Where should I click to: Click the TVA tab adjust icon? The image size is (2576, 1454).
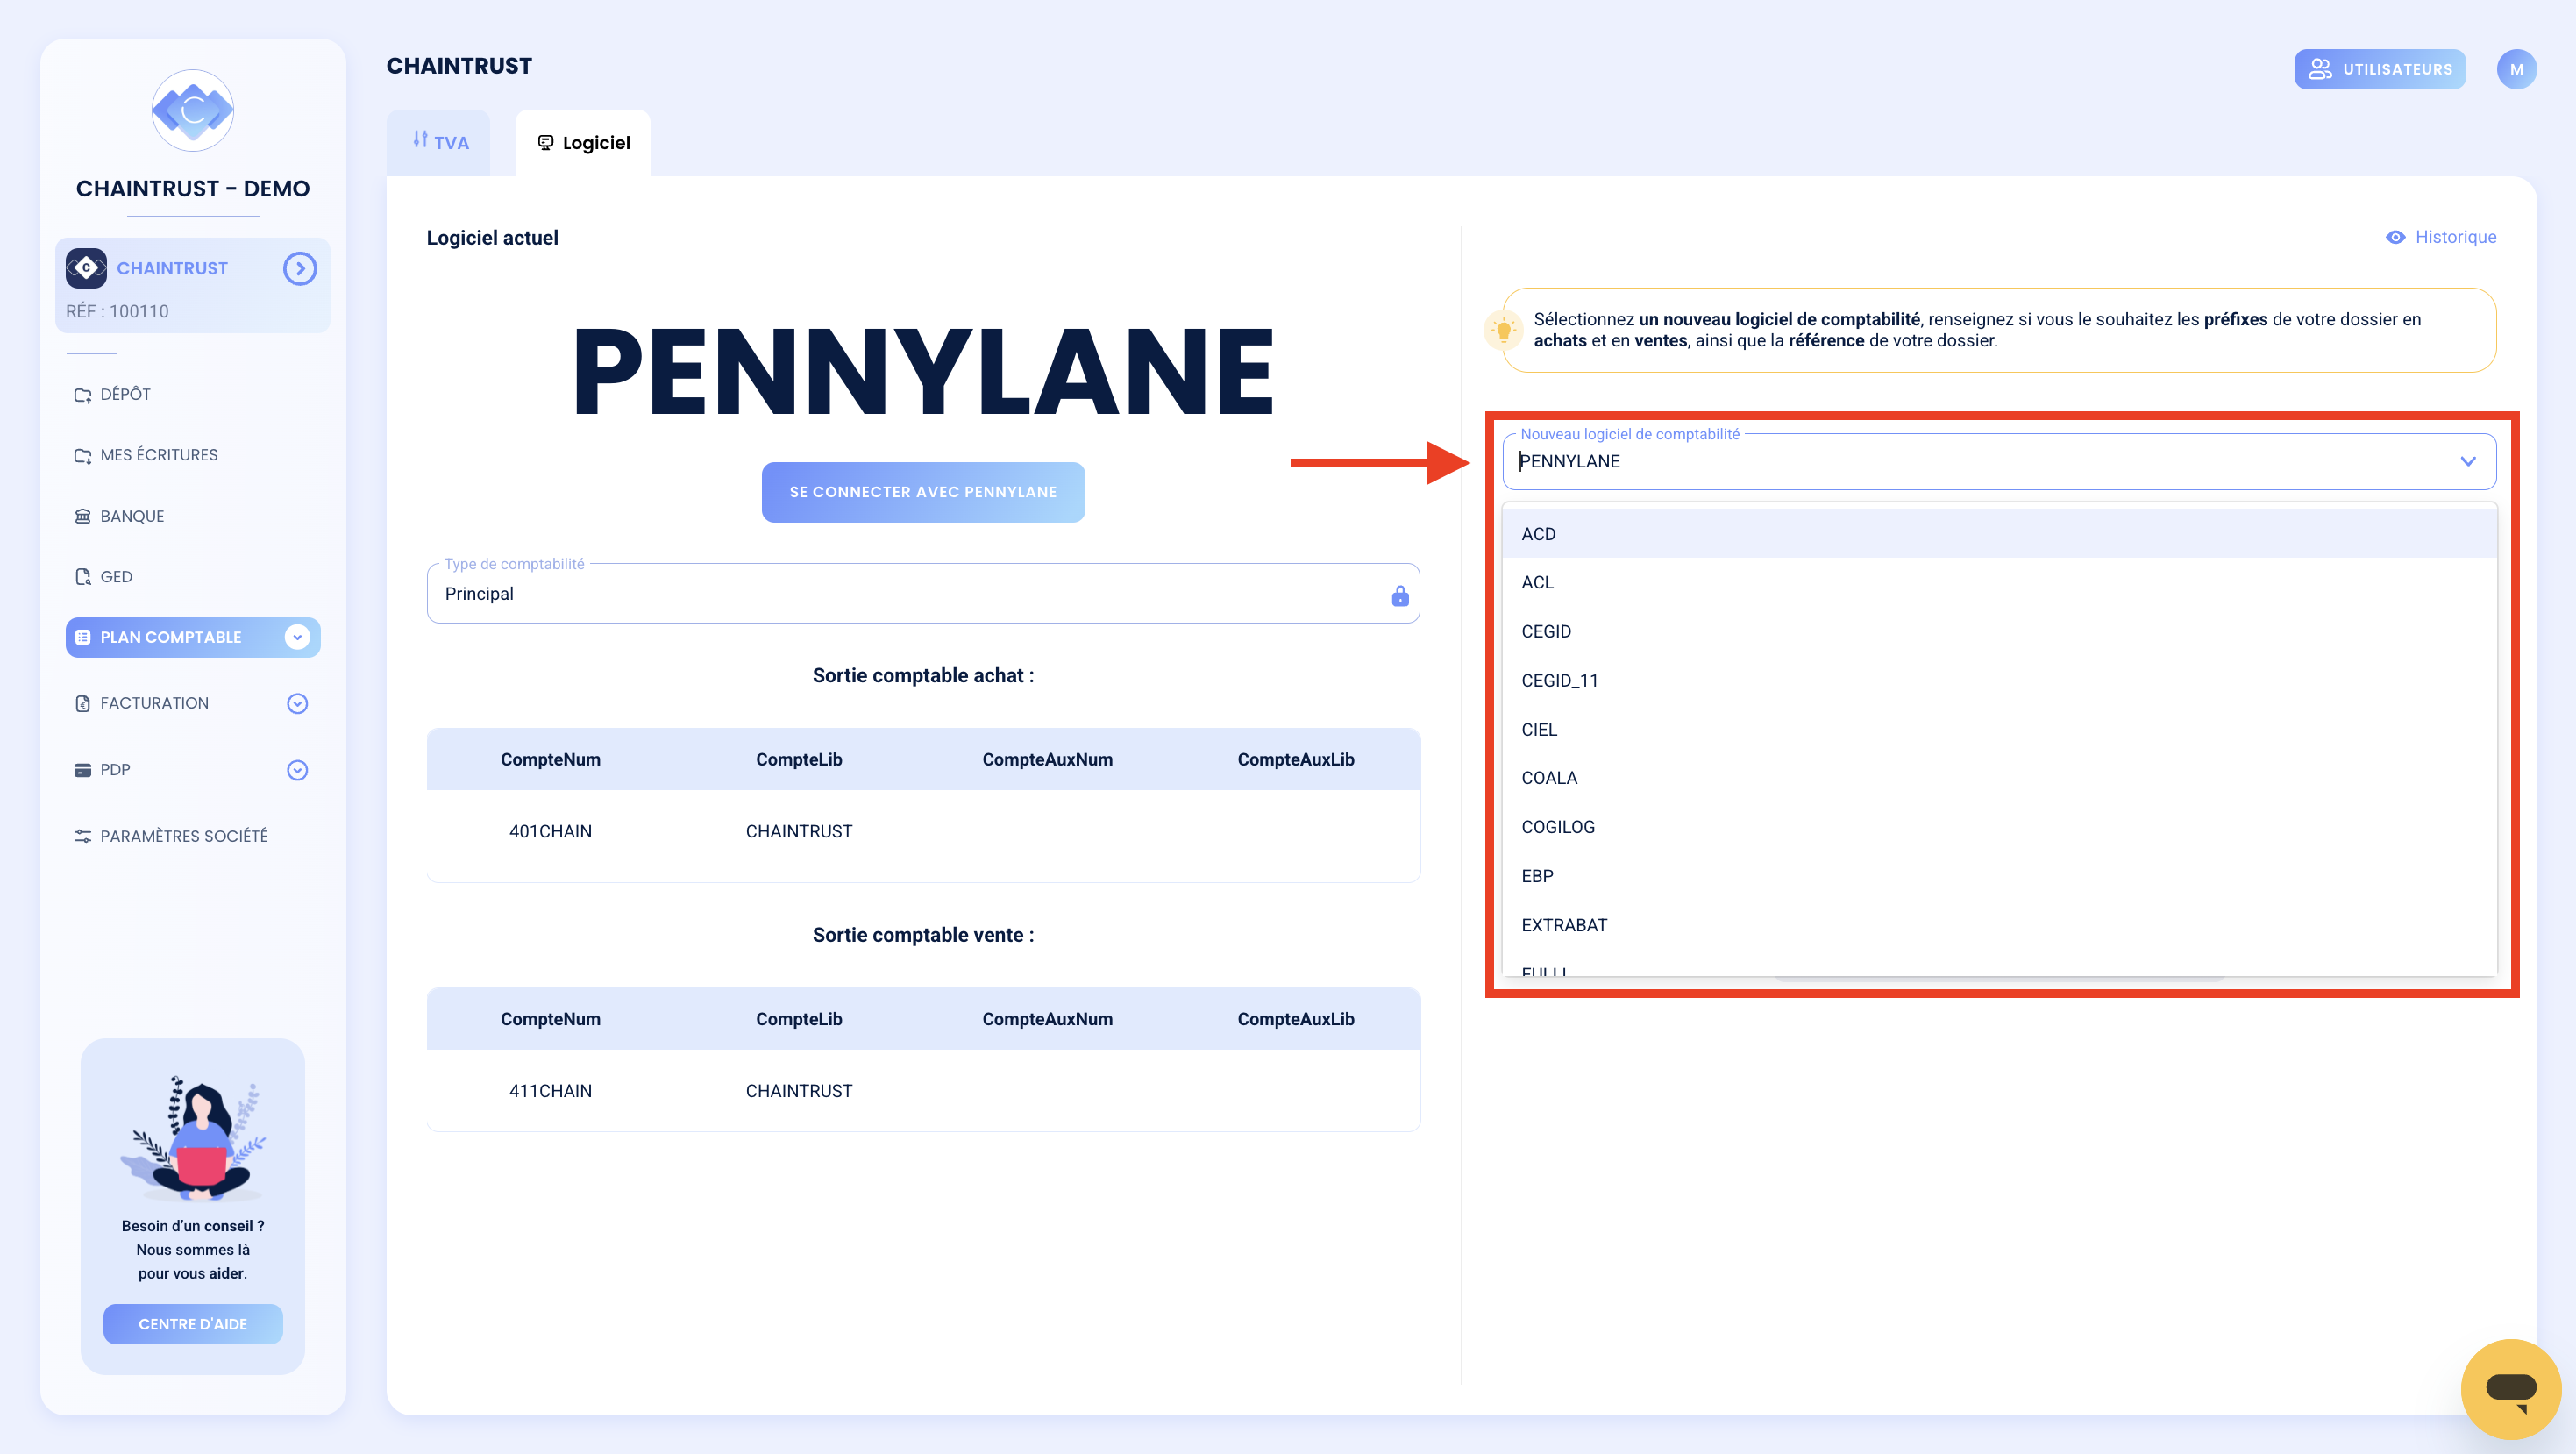(x=420, y=140)
